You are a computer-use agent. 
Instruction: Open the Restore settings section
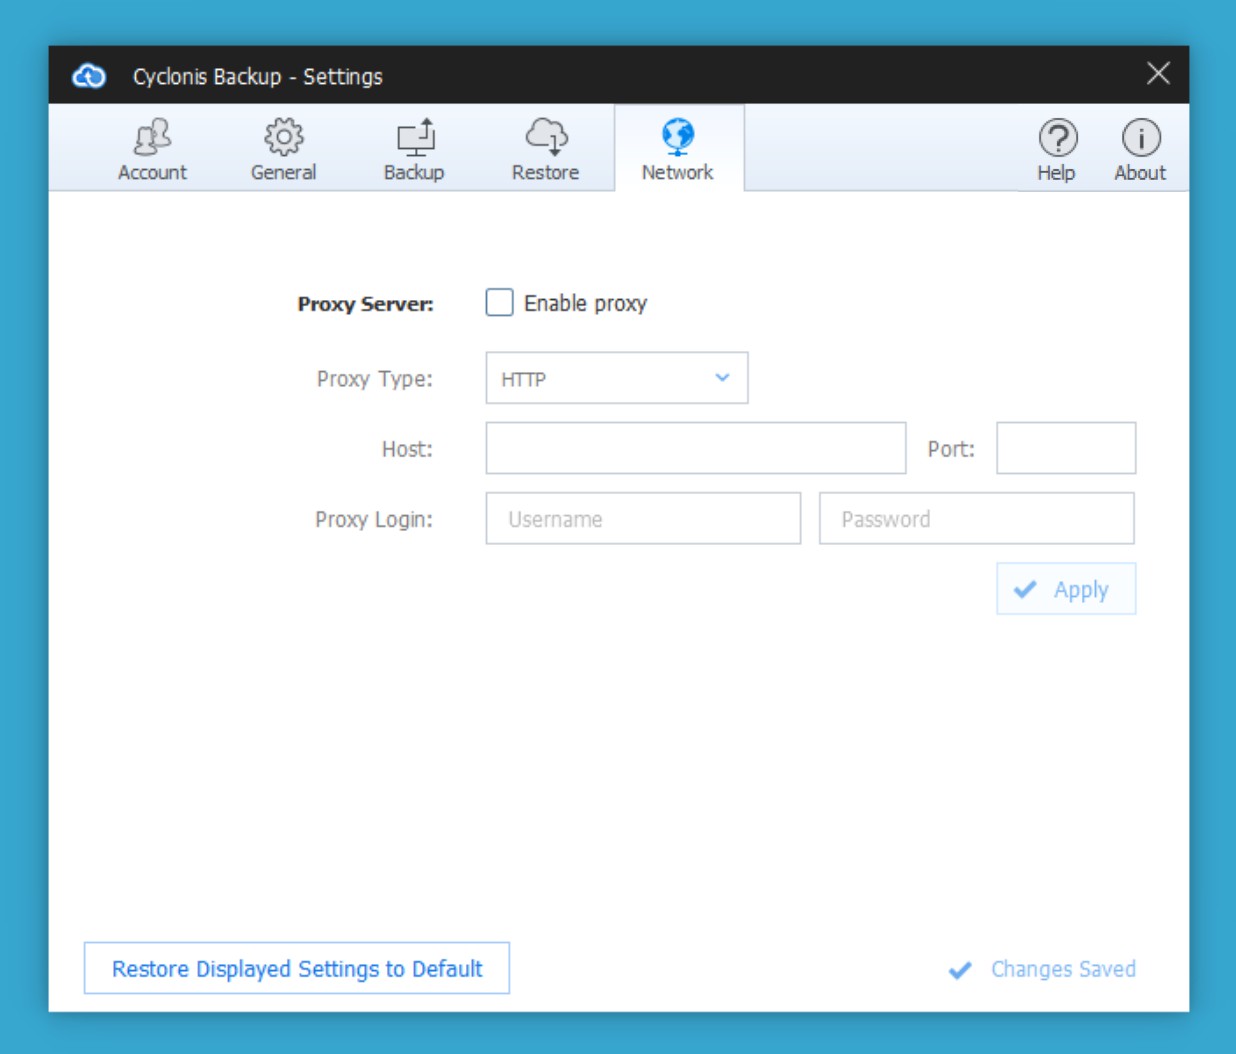(x=545, y=150)
